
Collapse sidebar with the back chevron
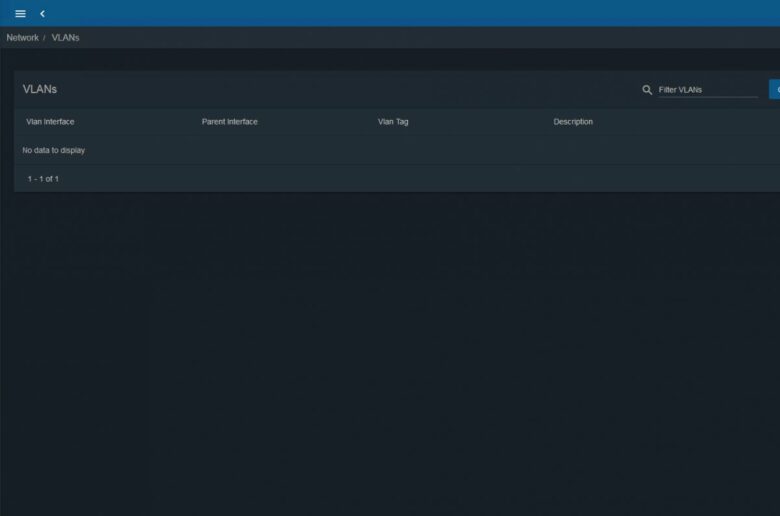[x=42, y=14]
